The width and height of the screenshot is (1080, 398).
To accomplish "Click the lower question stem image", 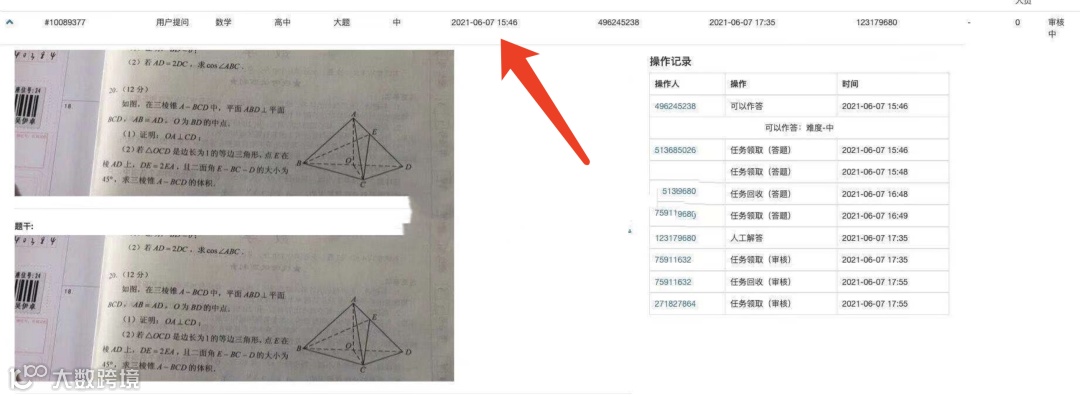I will (234, 308).
